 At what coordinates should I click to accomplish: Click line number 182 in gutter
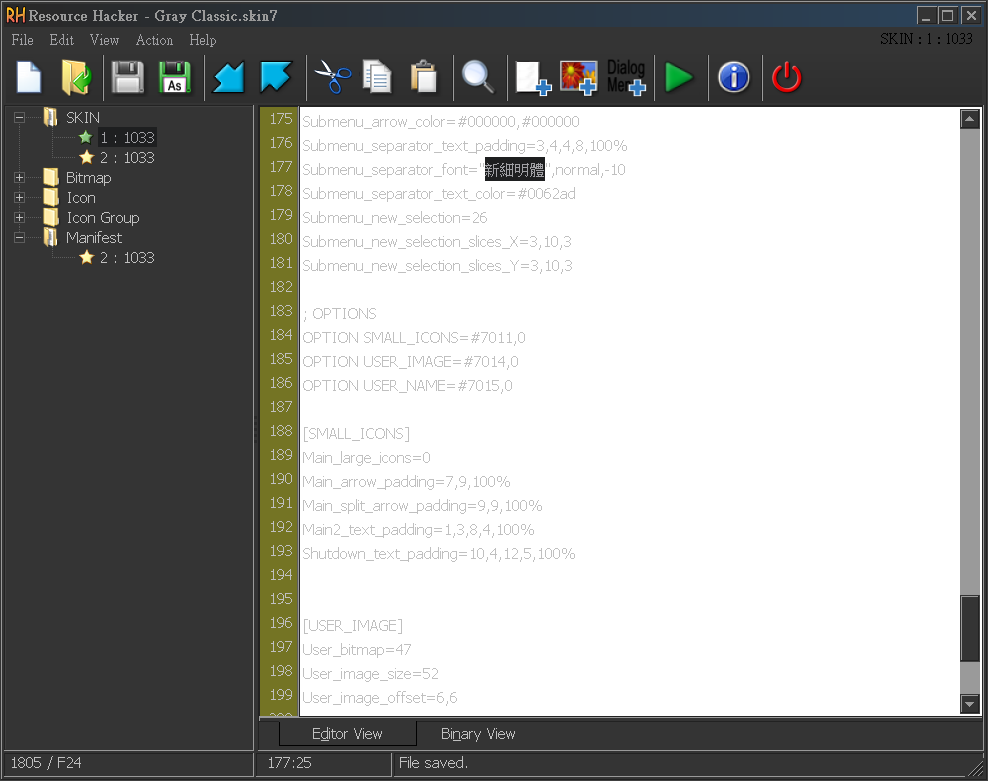tap(281, 287)
